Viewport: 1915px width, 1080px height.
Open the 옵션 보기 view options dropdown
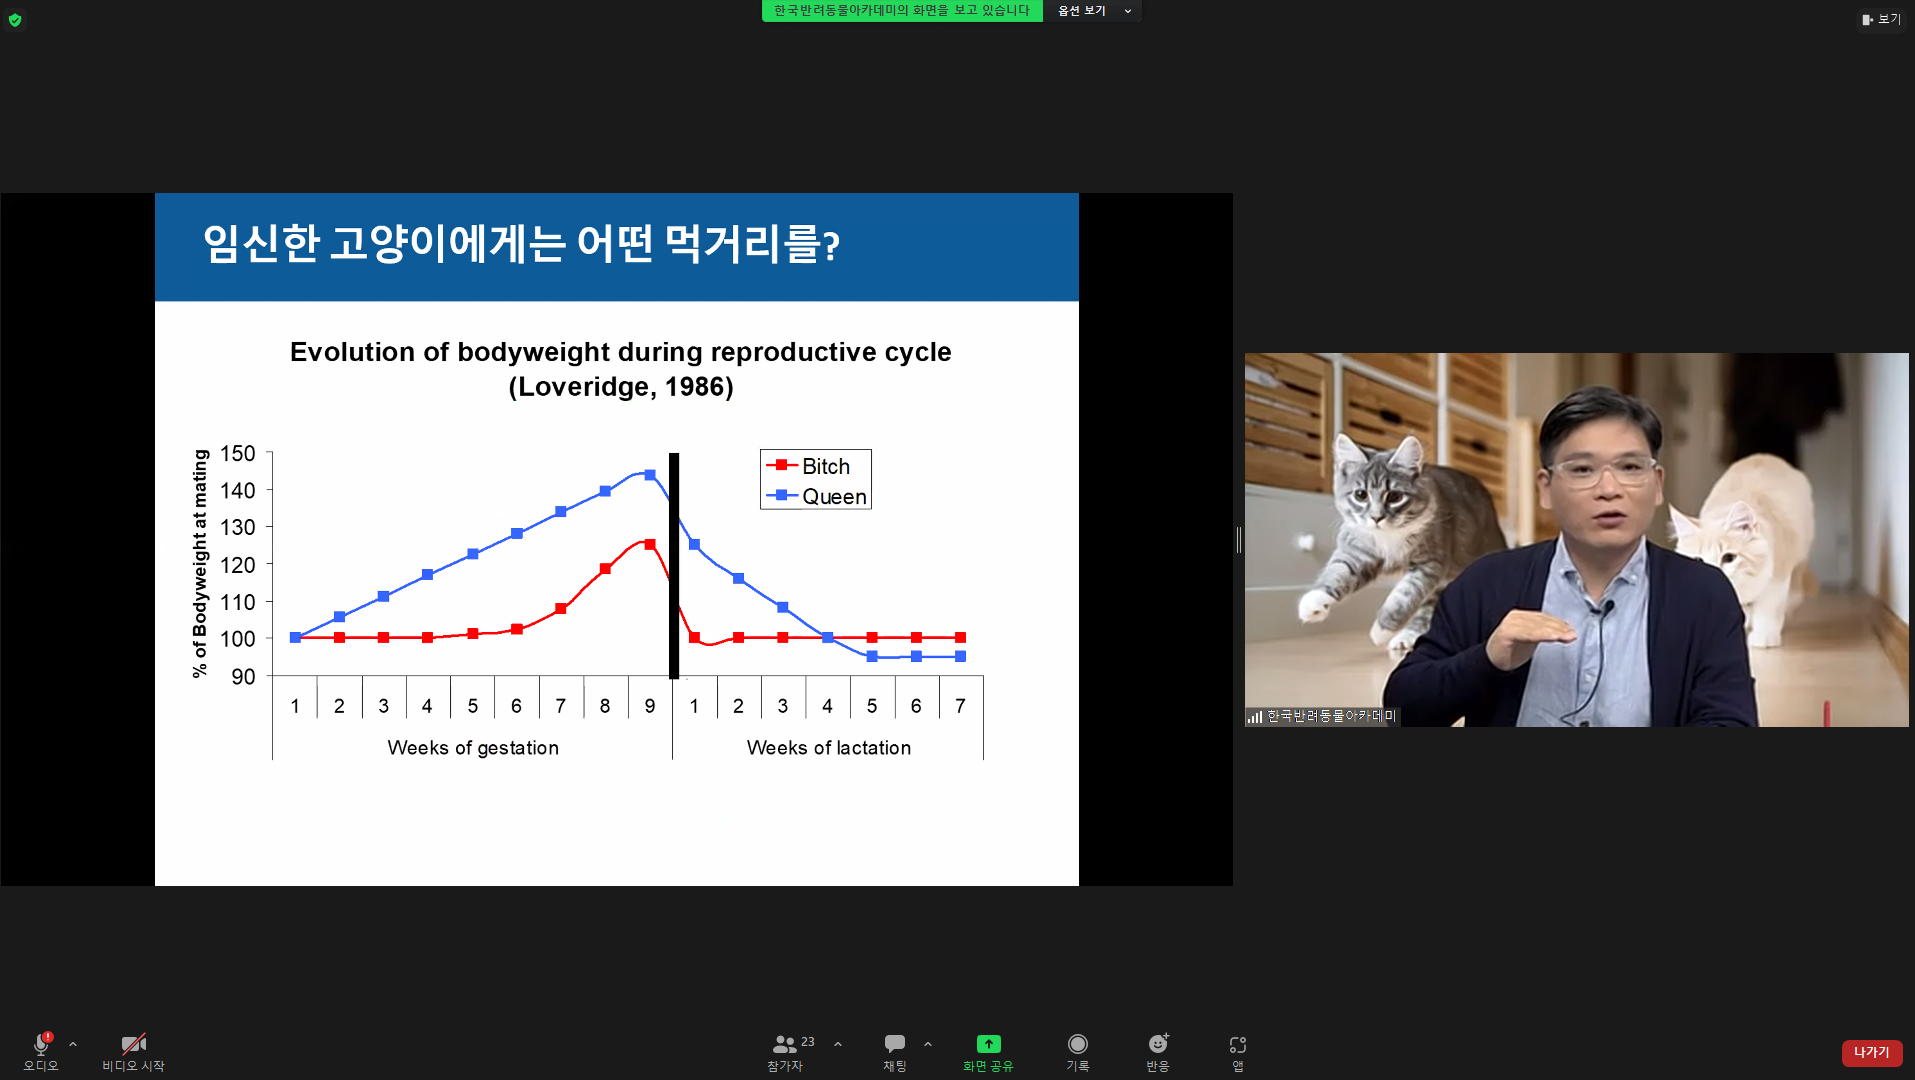(1094, 10)
